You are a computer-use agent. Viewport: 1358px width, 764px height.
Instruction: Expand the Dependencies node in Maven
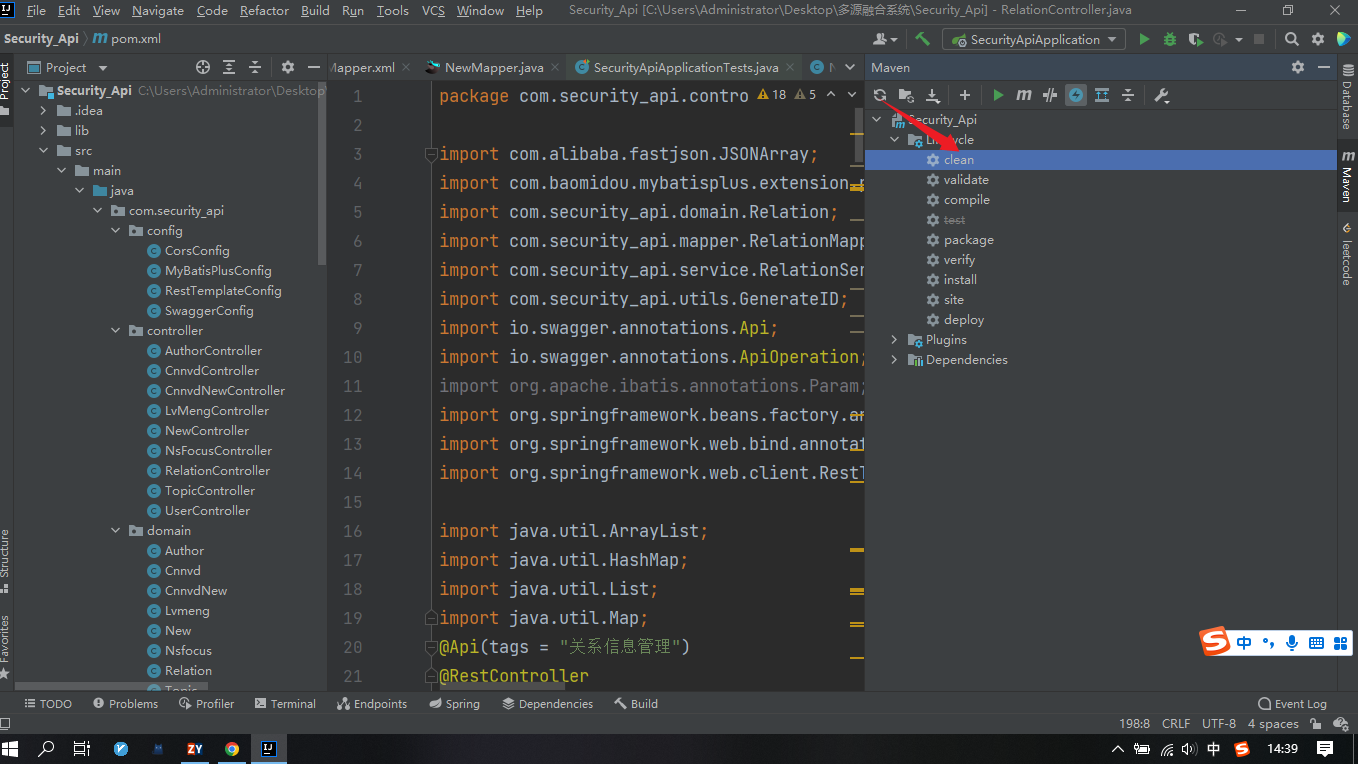click(x=895, y=360)
